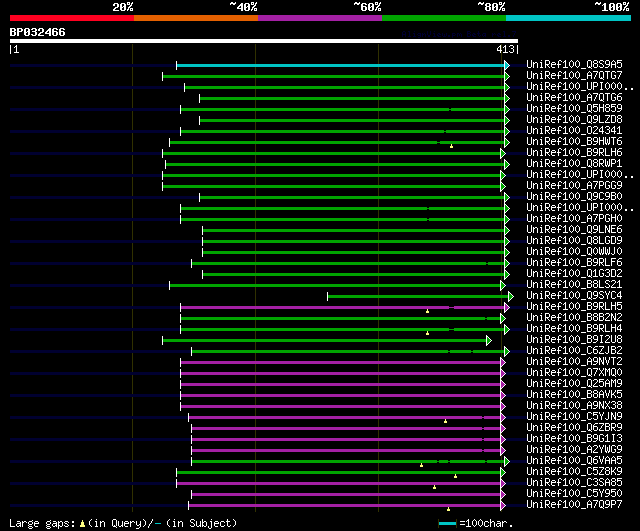Screen dimensions: 640x531
Task: Select the UniRef100_Q9SYC4 label
Action: click(574, 296)
